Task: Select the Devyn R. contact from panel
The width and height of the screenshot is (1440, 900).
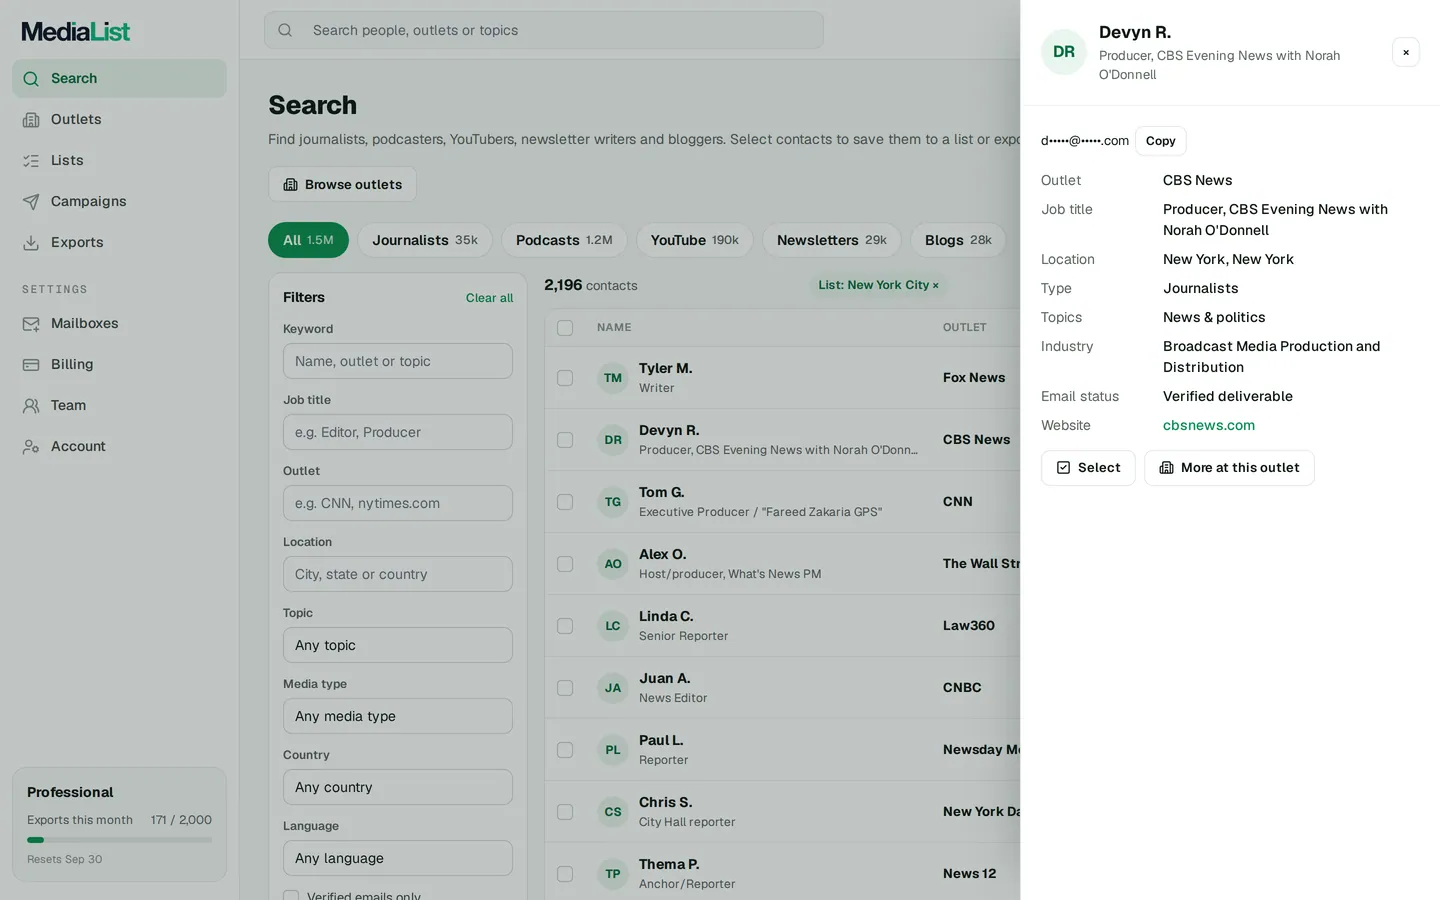Action: 1088,468
